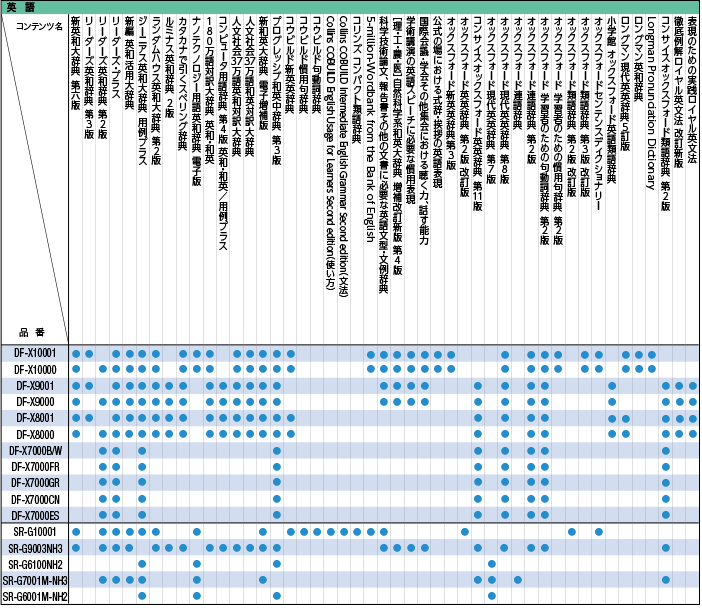Click column header リーダーズ英和辞典 第3版
Viewport: 702px width, 616px height.
[89, 78]
